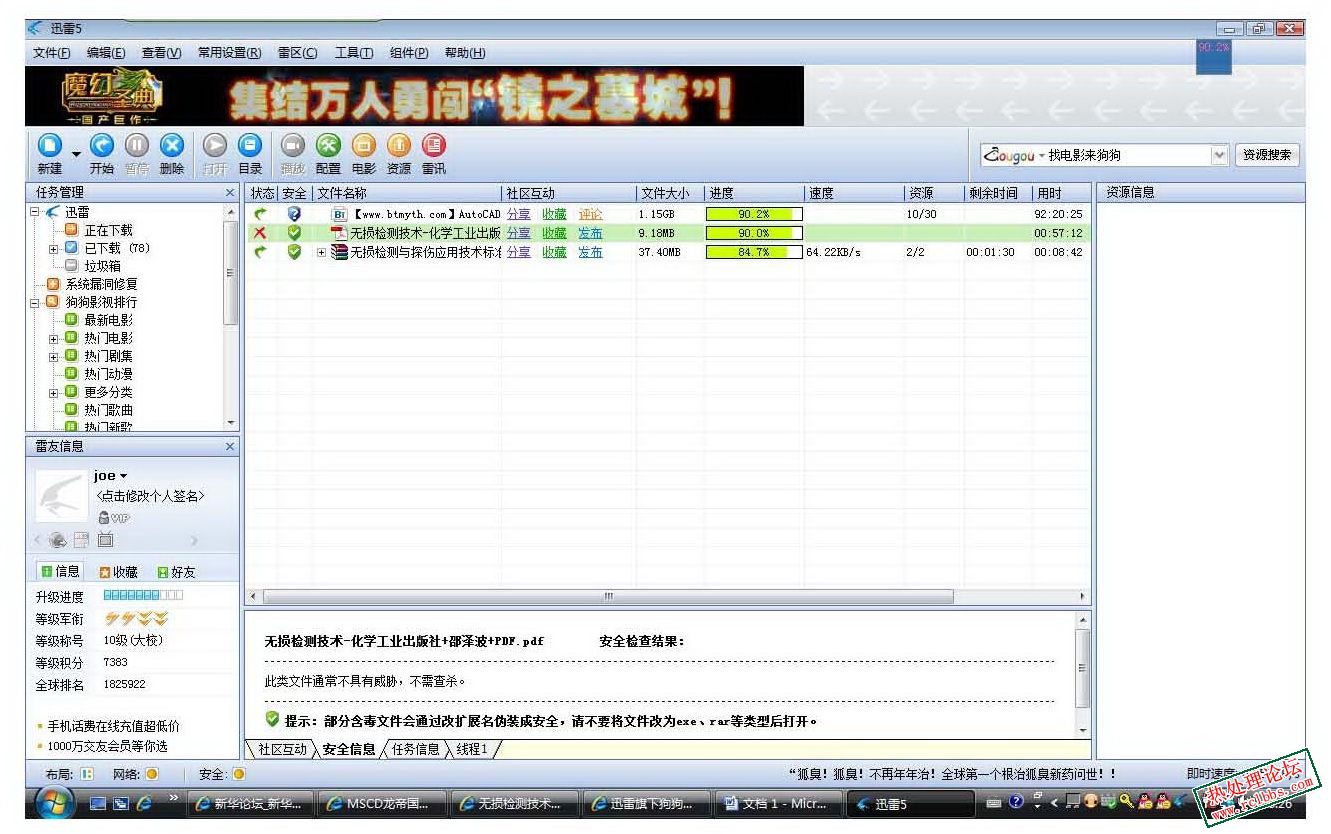Screen dimensions: 1331x834
Task: Open the 手机话费在线充值超低价 link
Action: pyautogui.click(x=114, y=726)
